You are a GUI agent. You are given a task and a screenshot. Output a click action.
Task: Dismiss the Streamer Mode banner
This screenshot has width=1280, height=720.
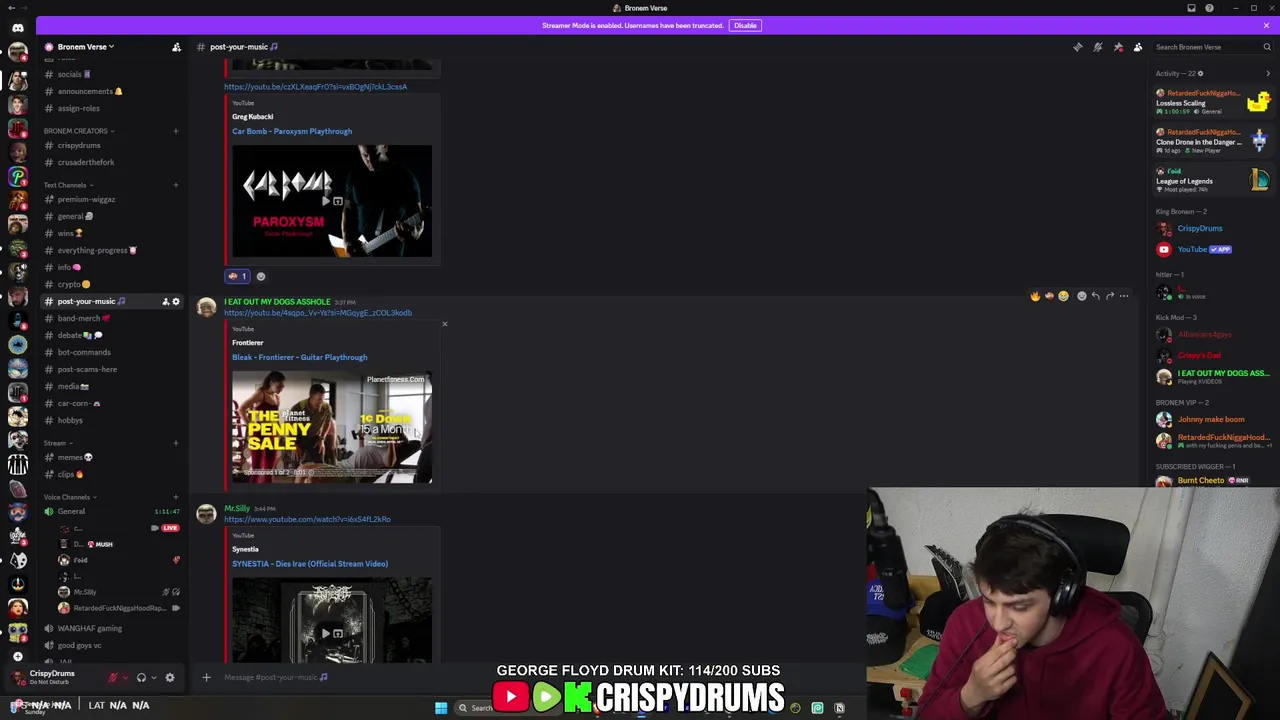point(1266,25)
